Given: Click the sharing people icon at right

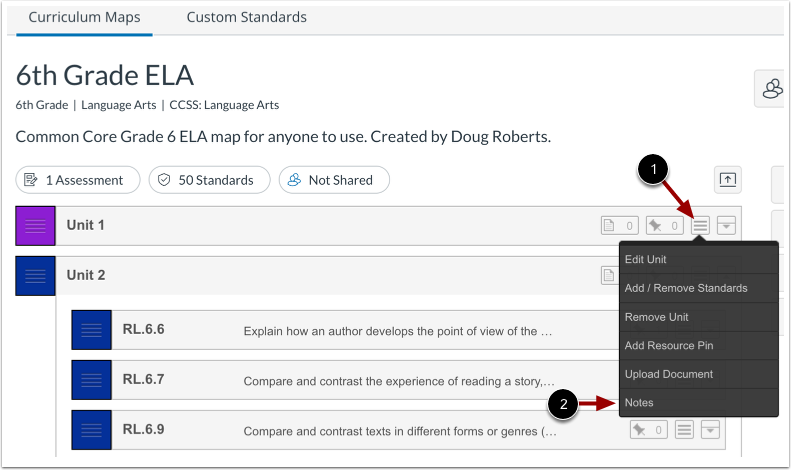Looking at the screenshot, I should point(772,90).
